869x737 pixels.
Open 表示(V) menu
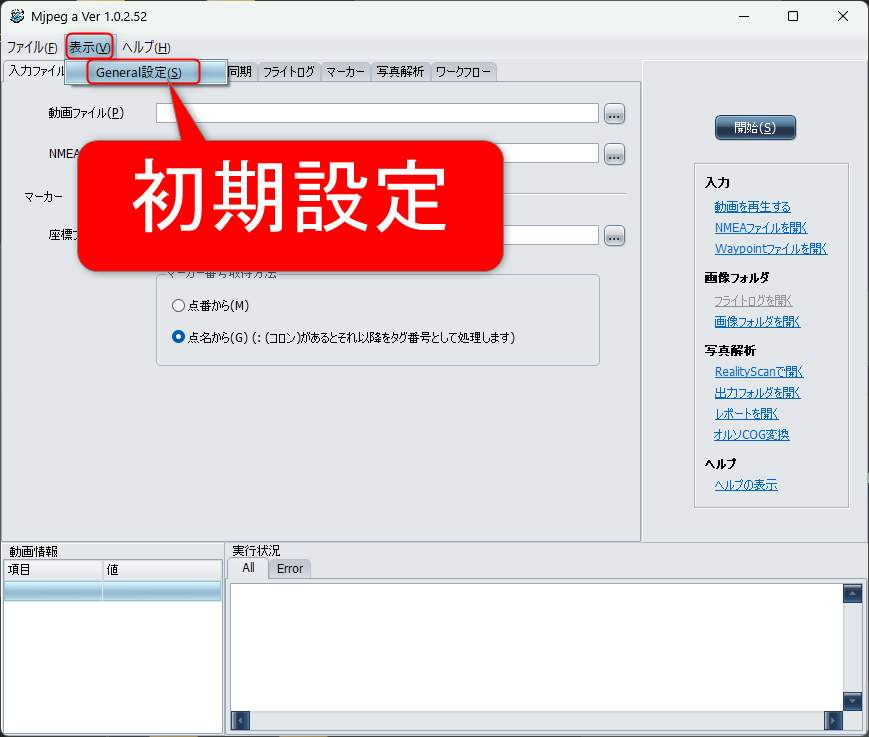click(89, 47)
